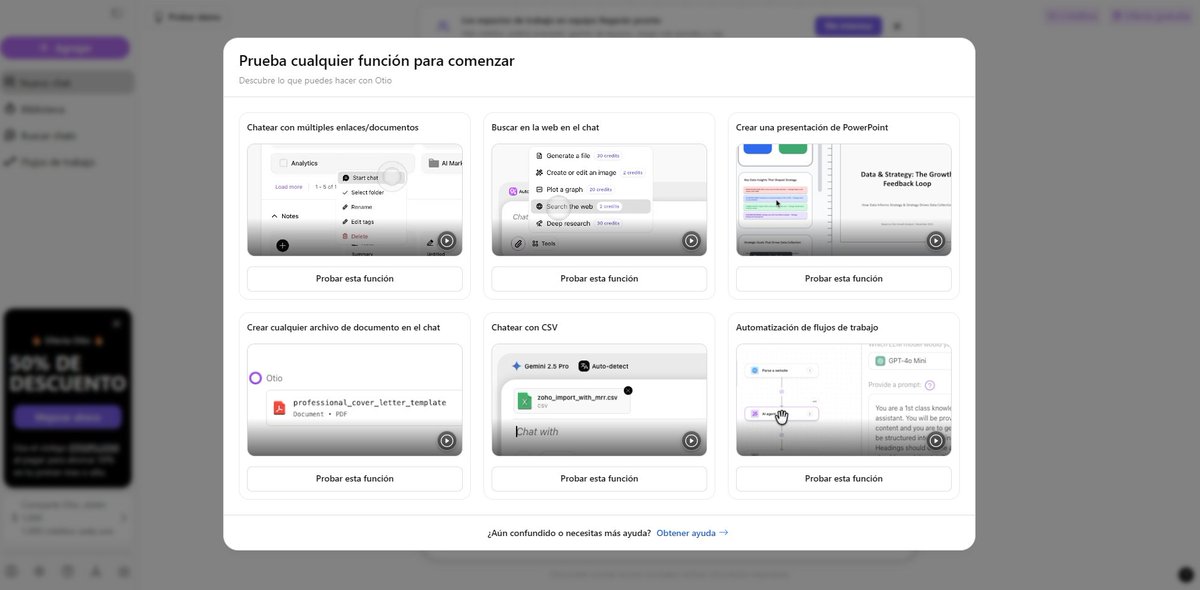1200x590 pixels.
Task: Select Nuevo chat in the background sidebar
Action: [x=66, y=83]
